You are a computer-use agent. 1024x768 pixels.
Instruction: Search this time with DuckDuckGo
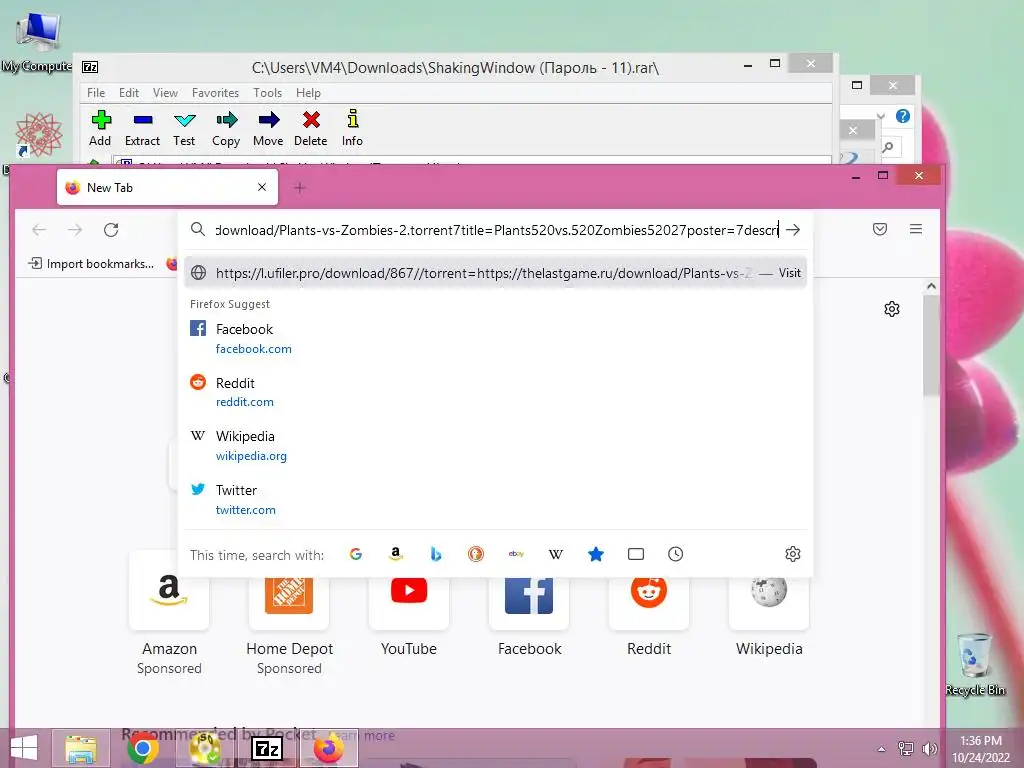pyautogui.click(x=475, y=554)
